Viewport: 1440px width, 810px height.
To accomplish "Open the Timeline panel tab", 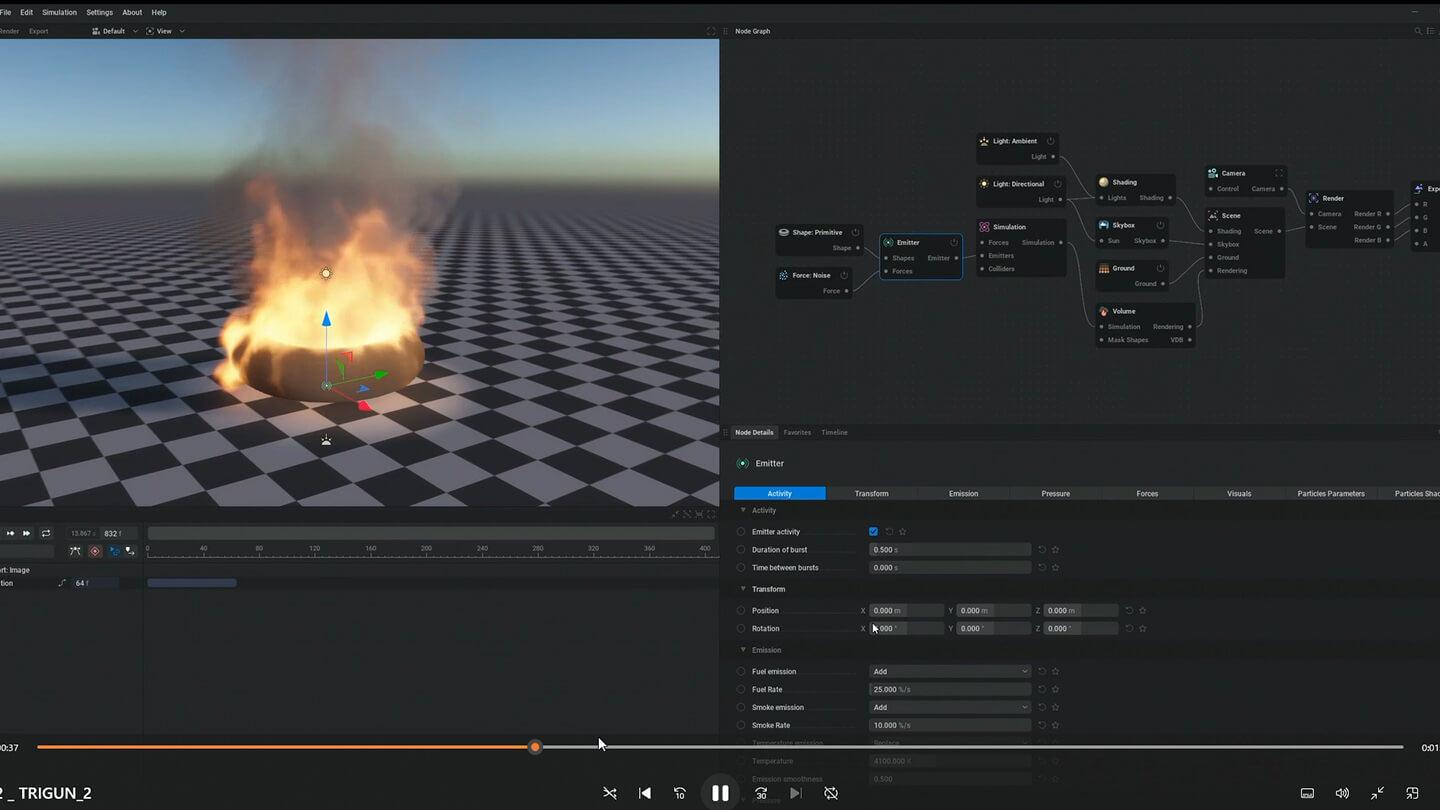I will tap(834, 433).
